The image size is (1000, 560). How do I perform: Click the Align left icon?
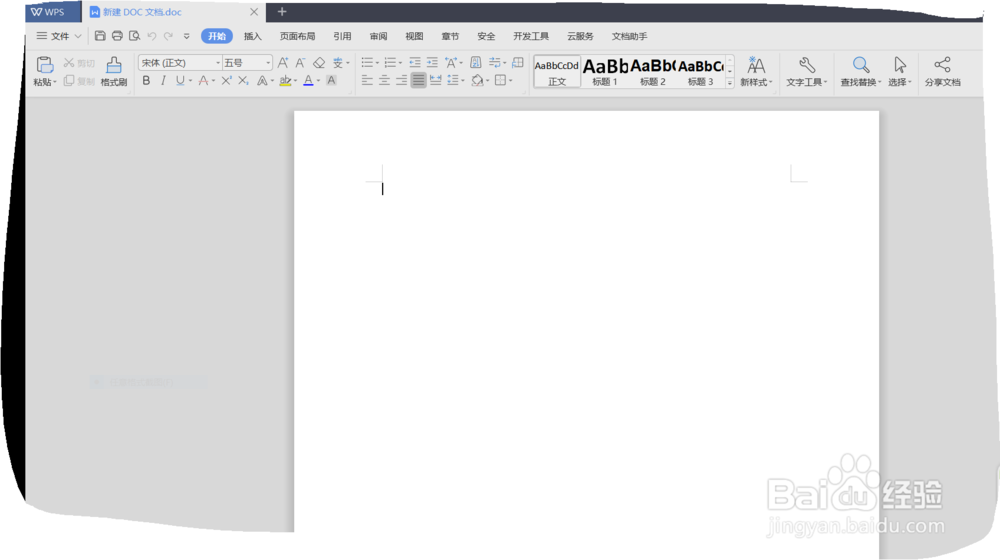click(367, 80)
